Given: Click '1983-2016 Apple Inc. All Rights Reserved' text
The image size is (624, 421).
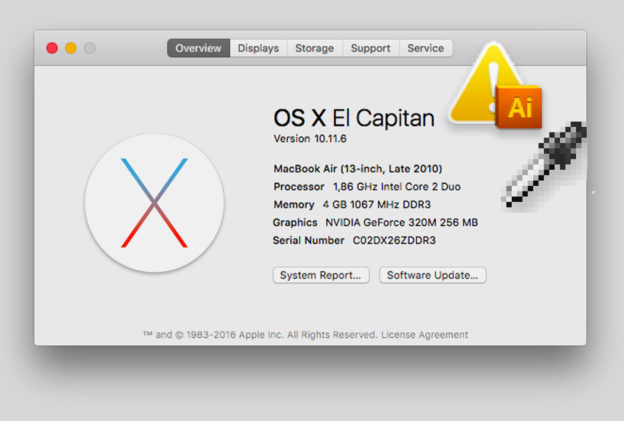Looking at the screenshot, I should [x=282, y=335].
